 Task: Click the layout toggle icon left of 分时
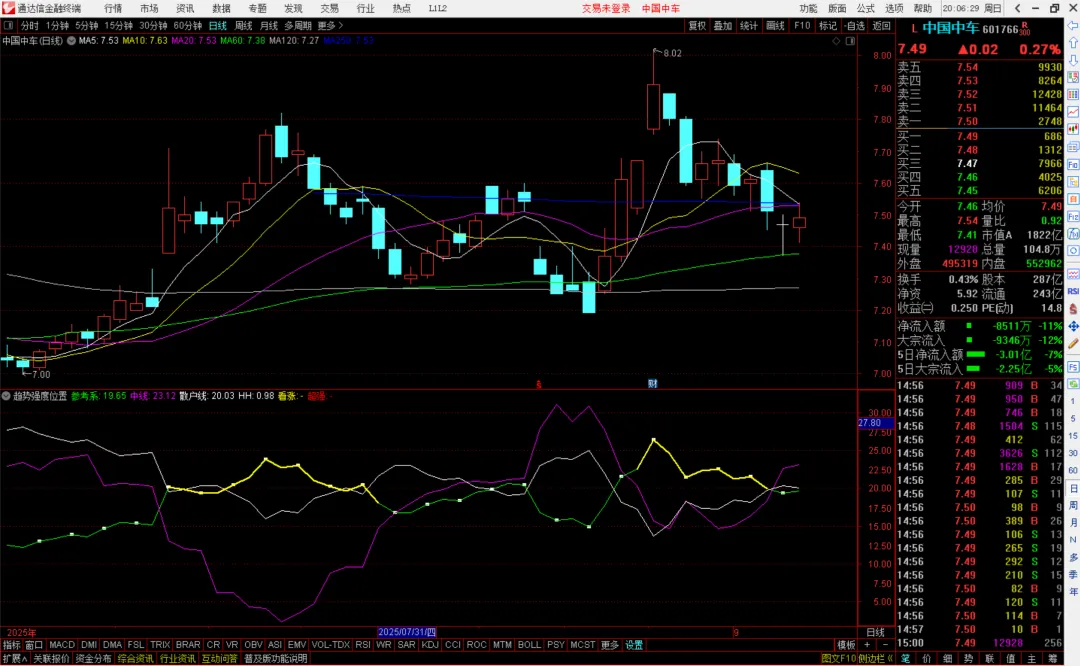[8, 25]
